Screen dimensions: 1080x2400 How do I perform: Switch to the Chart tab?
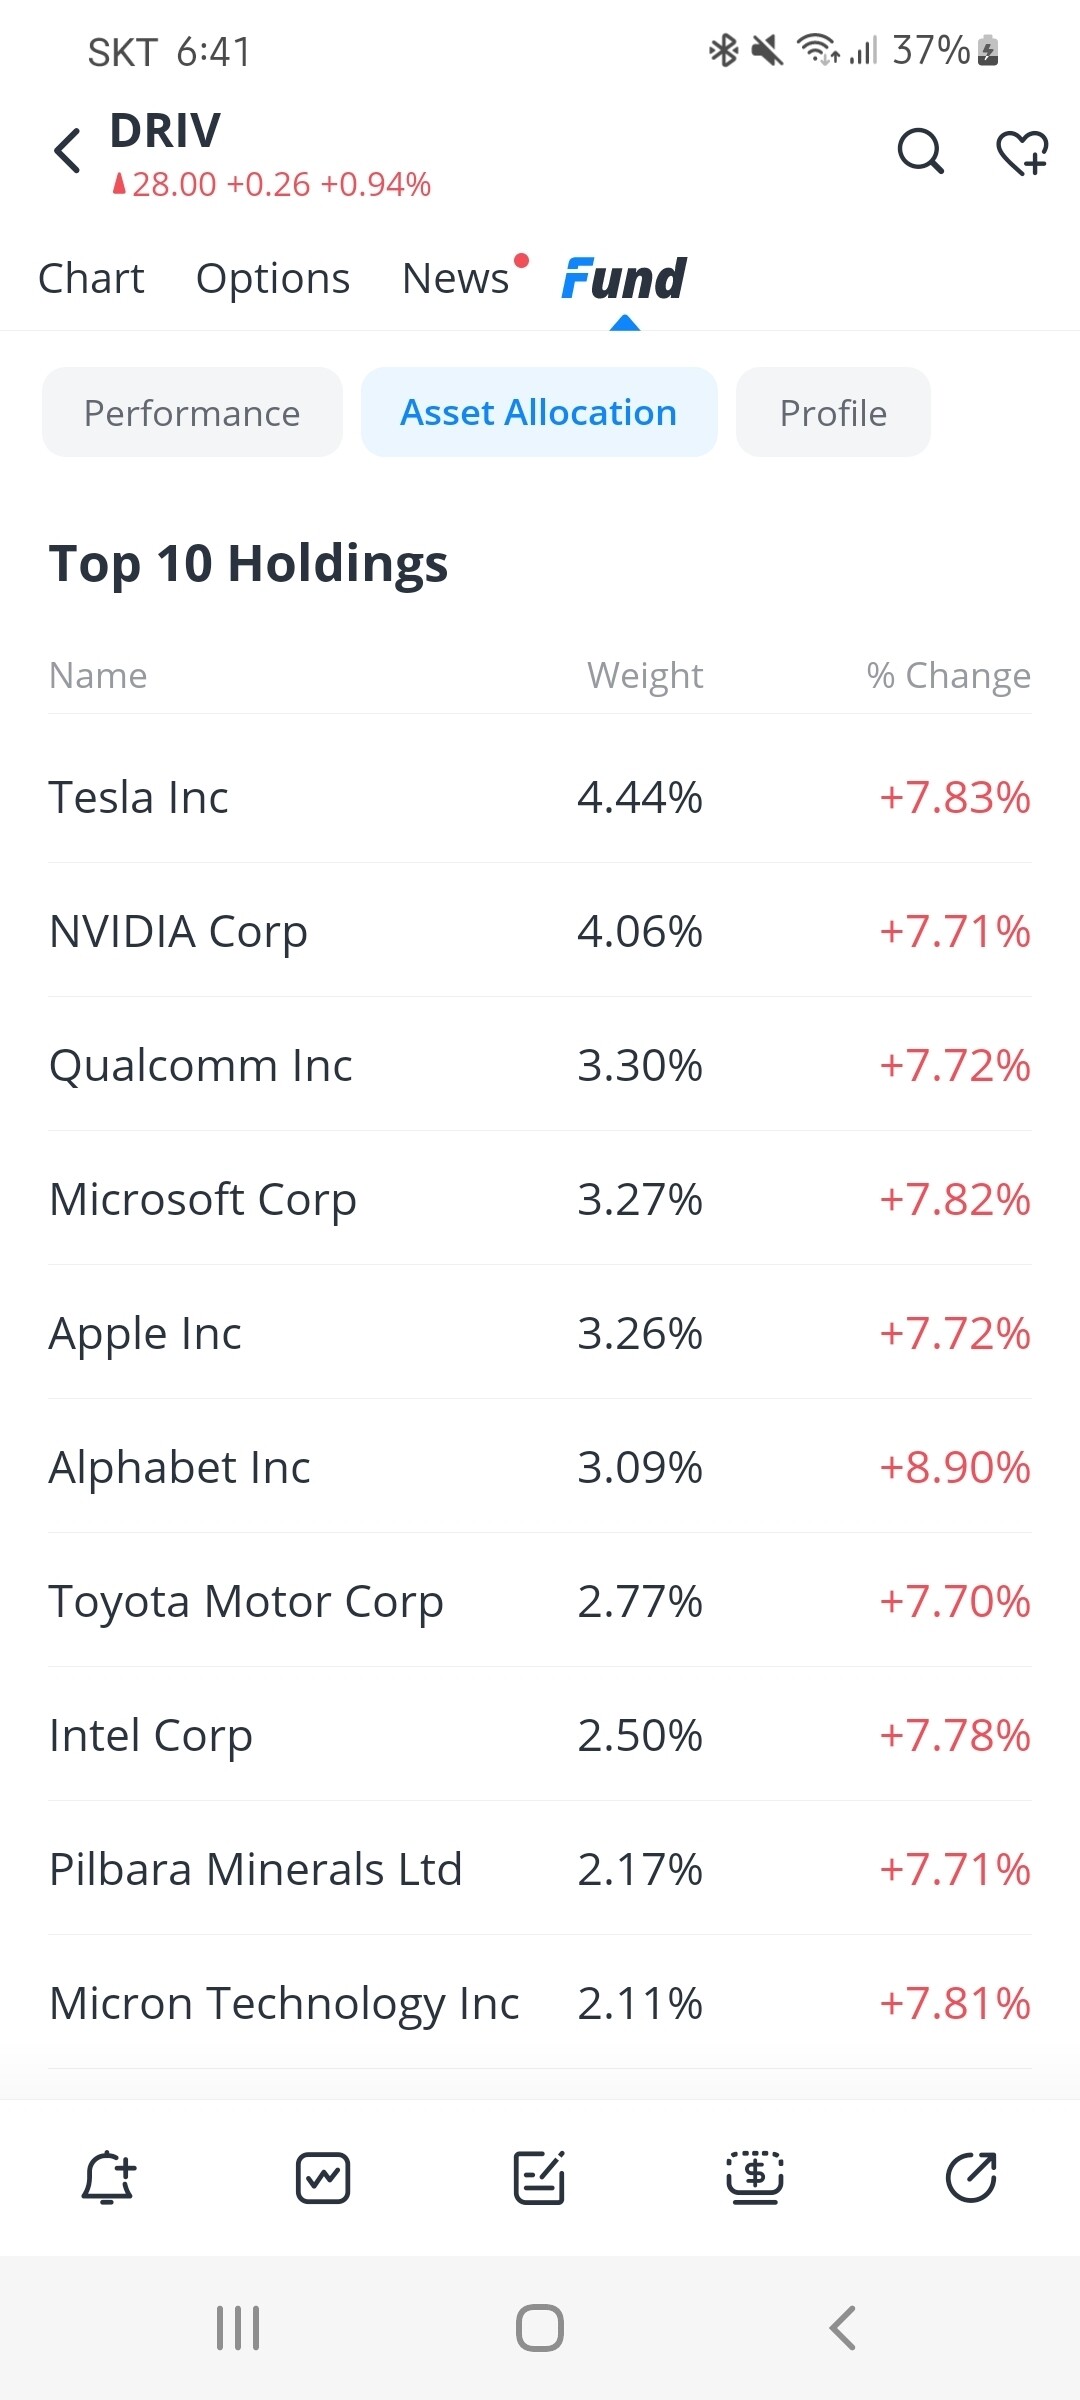[x=91, y=279]
